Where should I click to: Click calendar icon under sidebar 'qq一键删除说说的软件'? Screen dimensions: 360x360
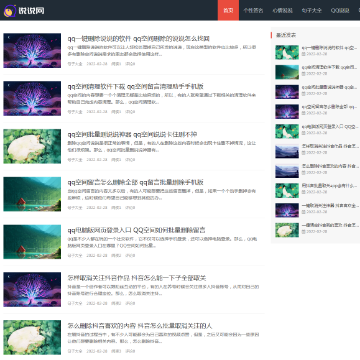pyautogui.click(x=304, y=54)
